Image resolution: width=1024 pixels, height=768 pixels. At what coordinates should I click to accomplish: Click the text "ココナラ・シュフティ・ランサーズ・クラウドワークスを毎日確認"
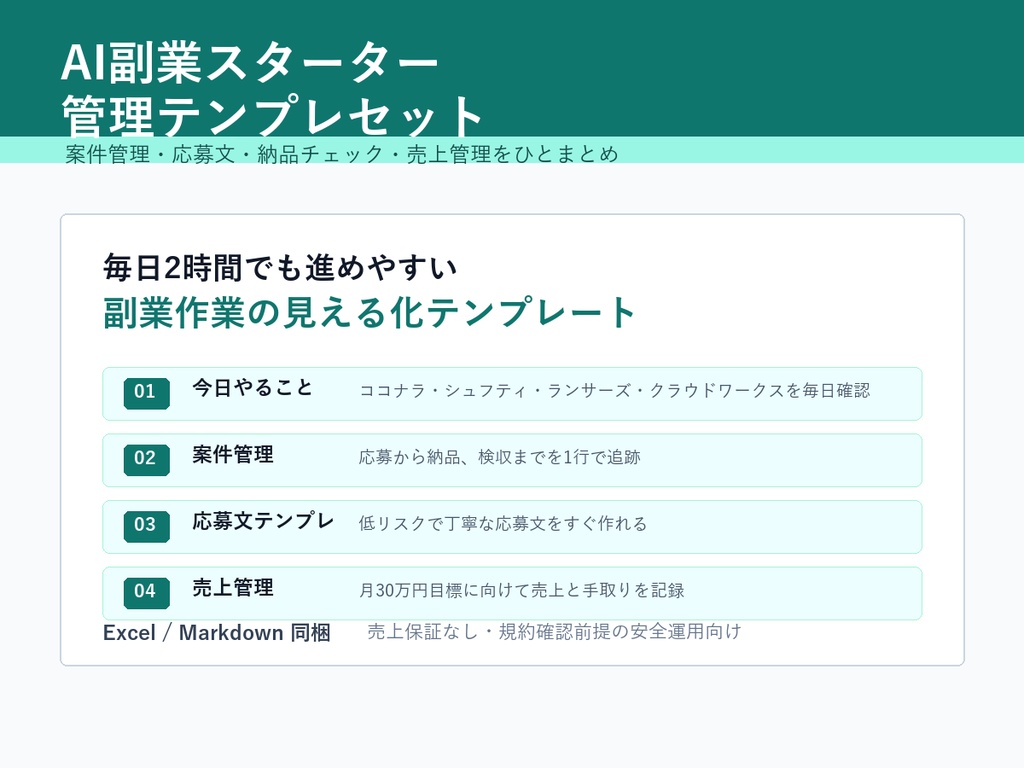click(x=615, y=391)
